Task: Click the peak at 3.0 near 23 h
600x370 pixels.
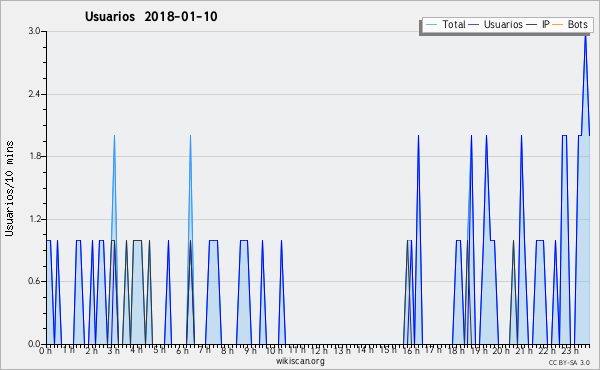Action: click(x=585, y=36)
